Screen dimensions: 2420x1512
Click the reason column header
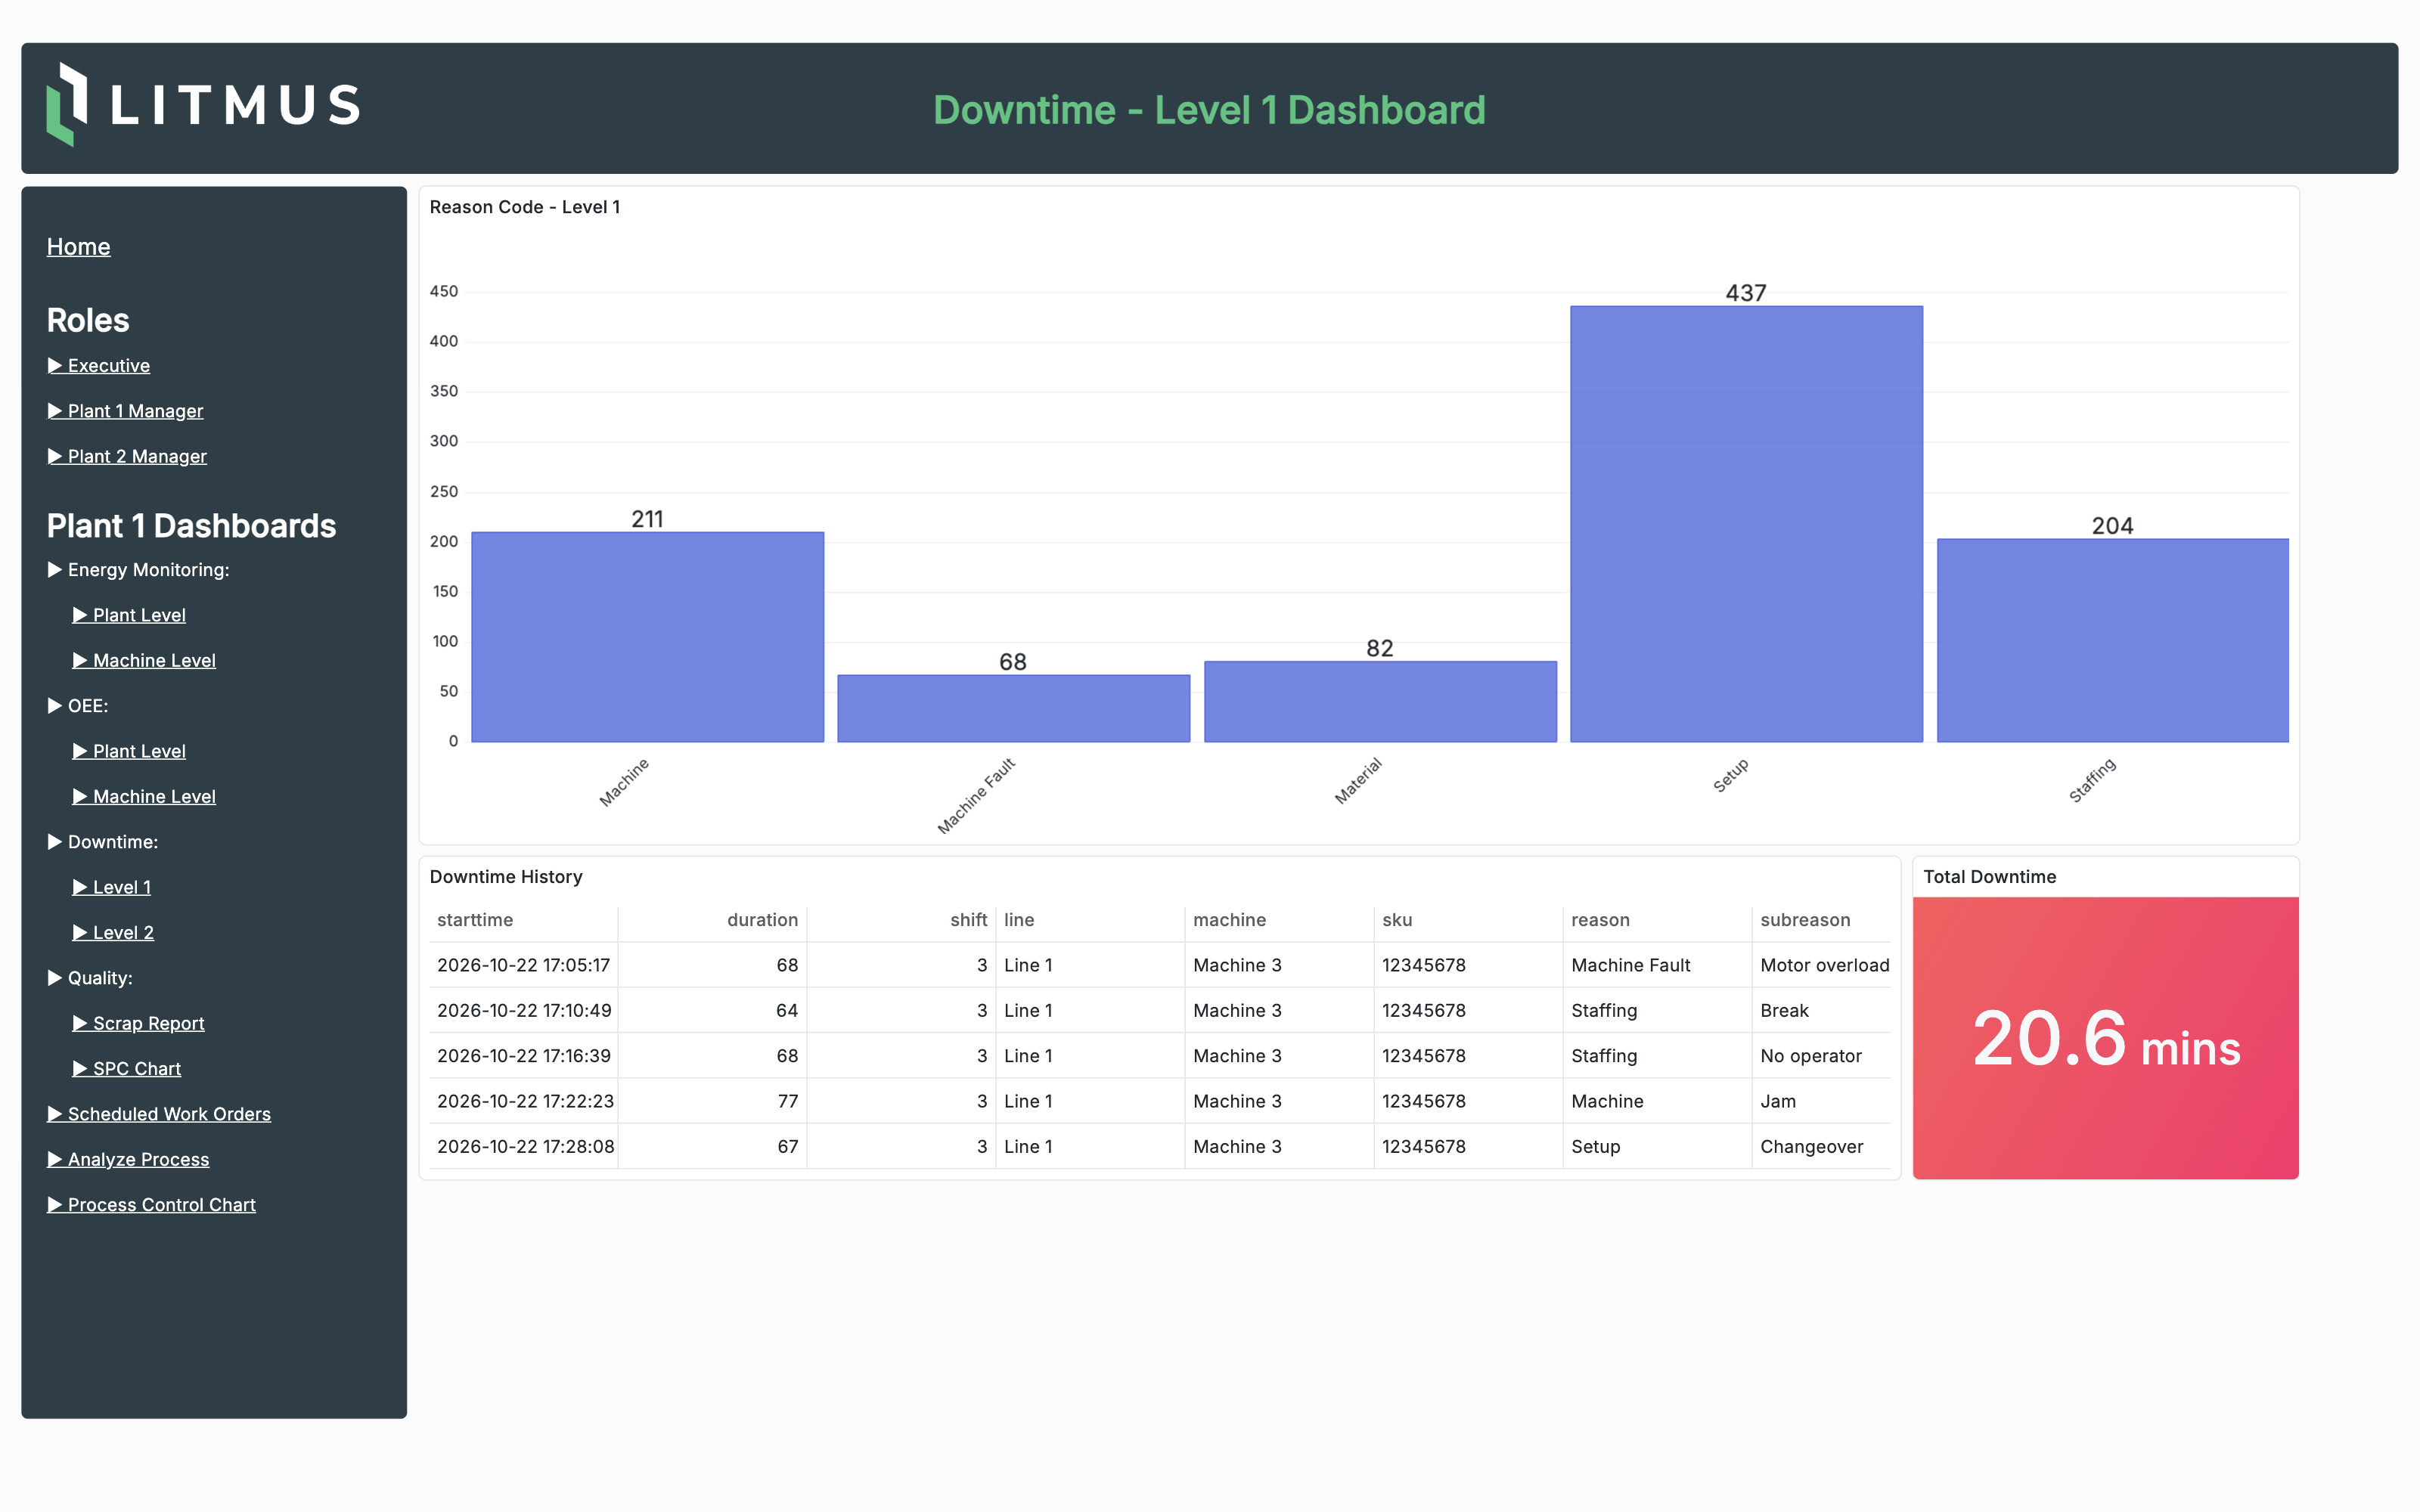tap(1600, 920)
